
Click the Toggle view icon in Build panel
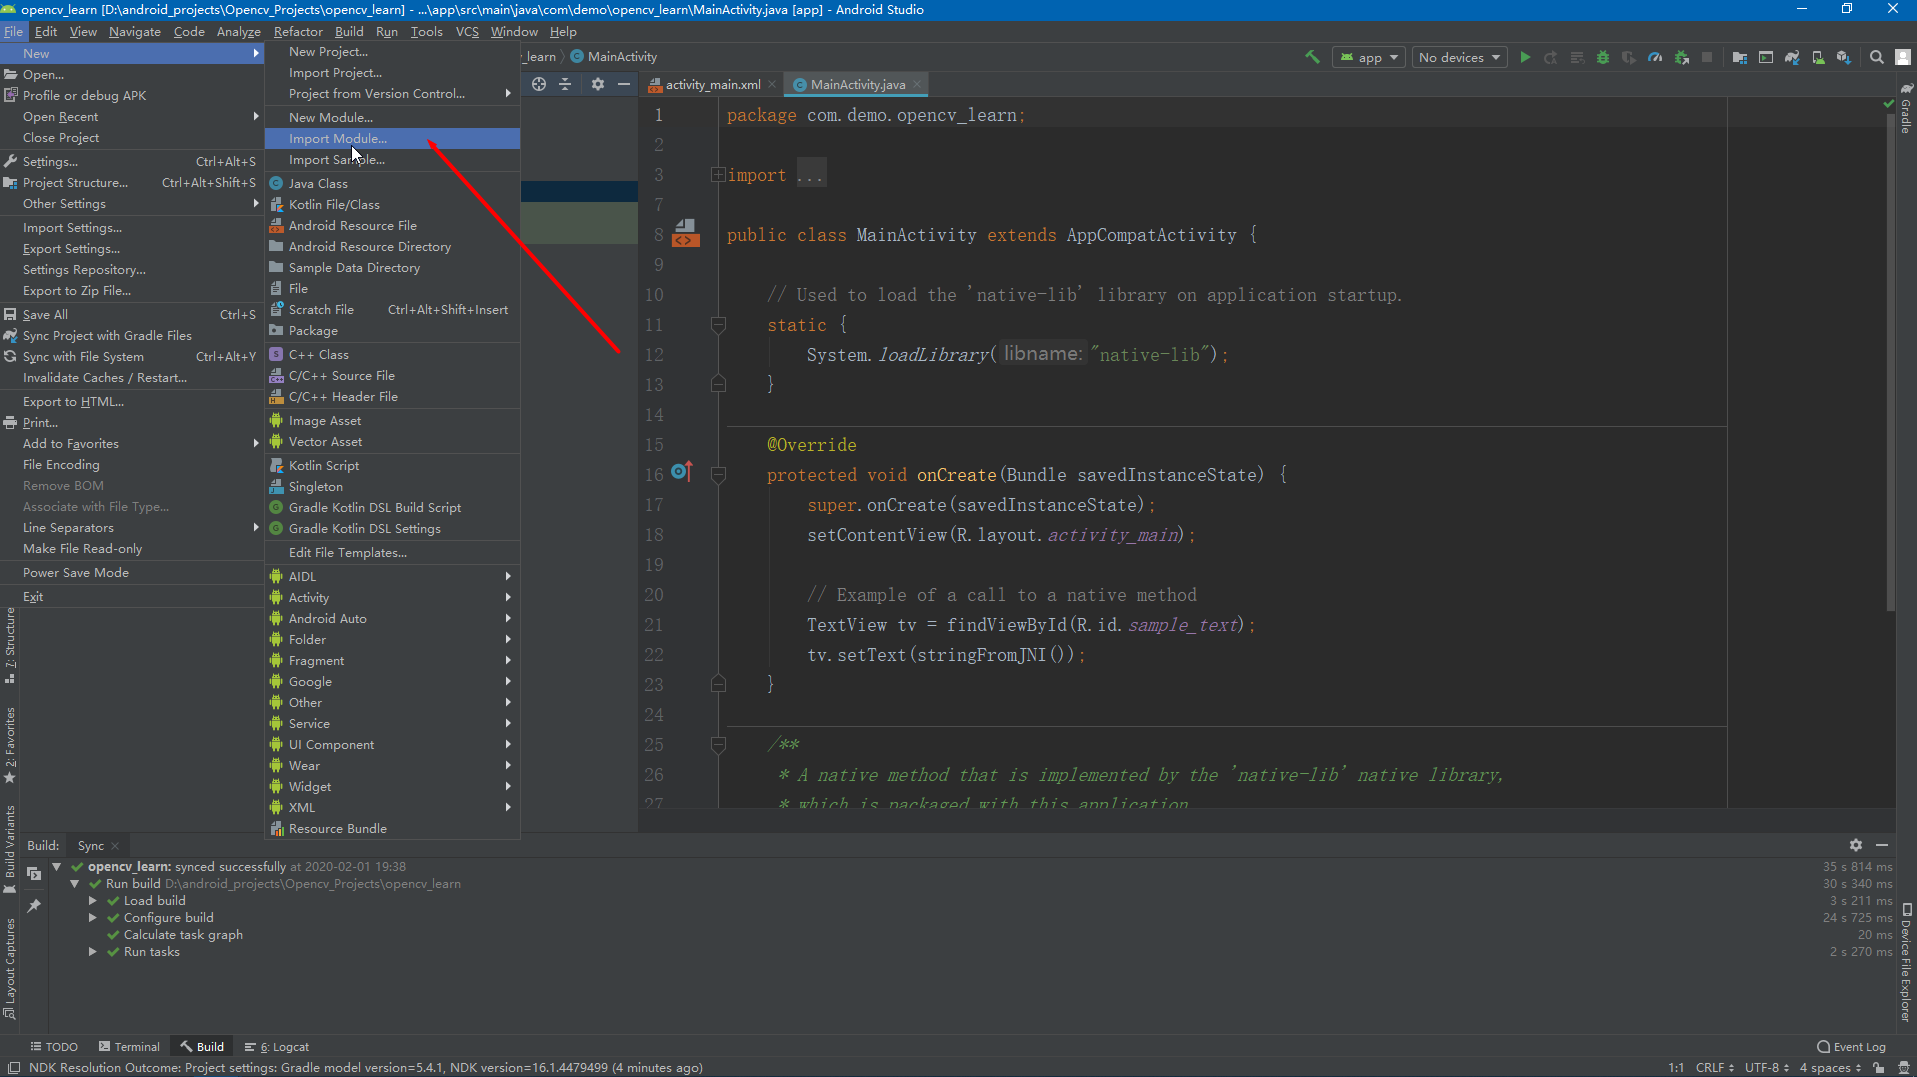pos(34,873)
